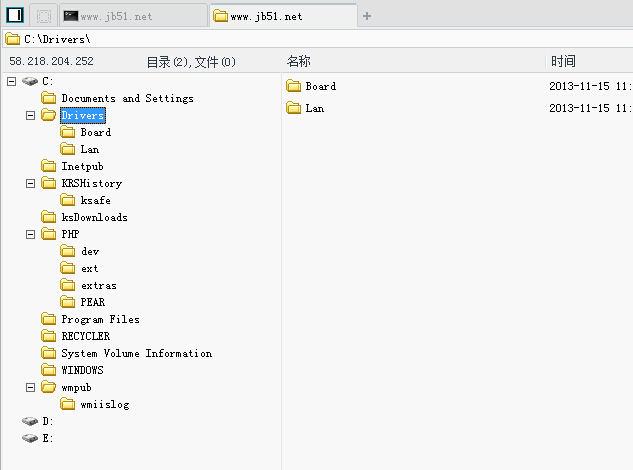633x470 pixels.
Task: Click the terminal icon on first tab
Action: 71,16
